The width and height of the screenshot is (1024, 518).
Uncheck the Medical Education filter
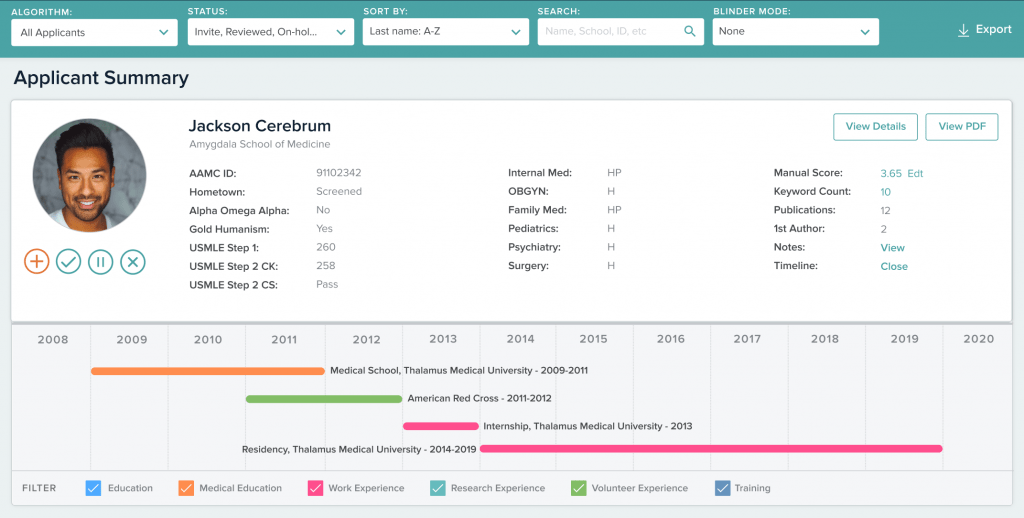pyautogui.click(x=185, y=488)
